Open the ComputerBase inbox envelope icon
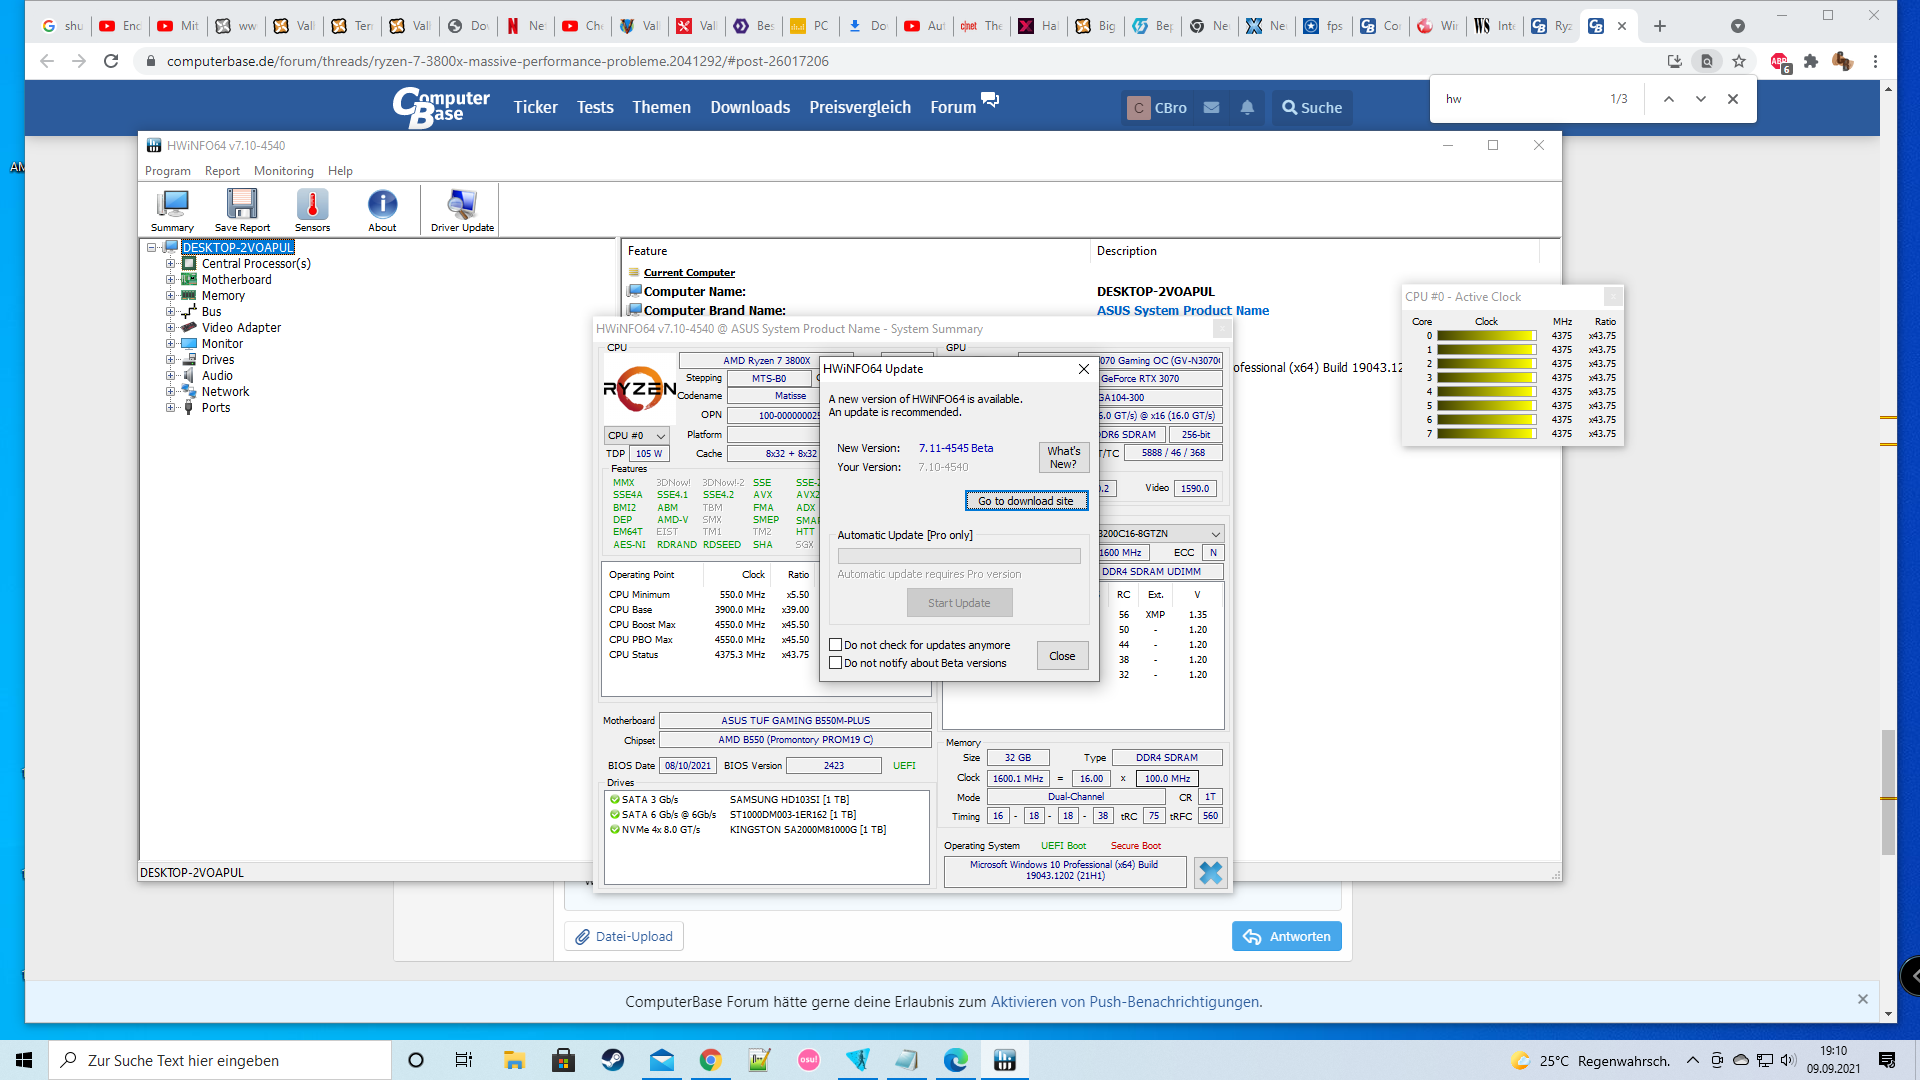This screenshot has width=1920, height=1080. (x=1211, y=108)
